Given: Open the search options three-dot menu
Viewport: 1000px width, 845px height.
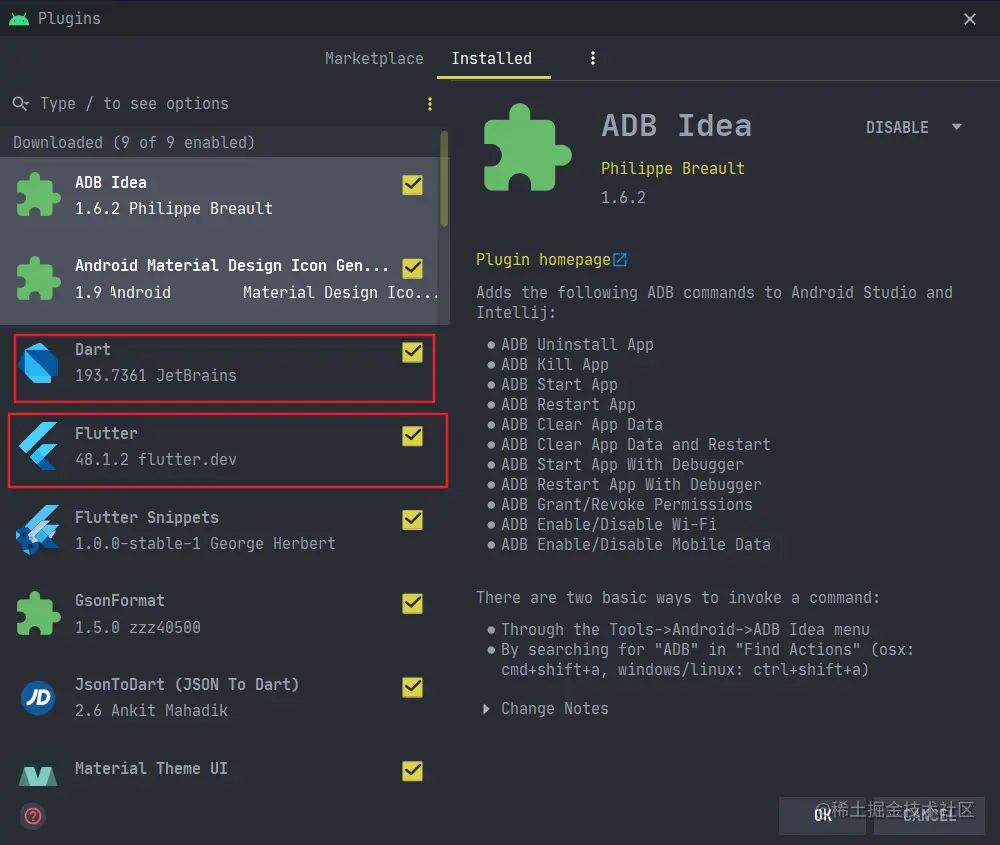Looking at the screenshot, I should coord(430,104).
